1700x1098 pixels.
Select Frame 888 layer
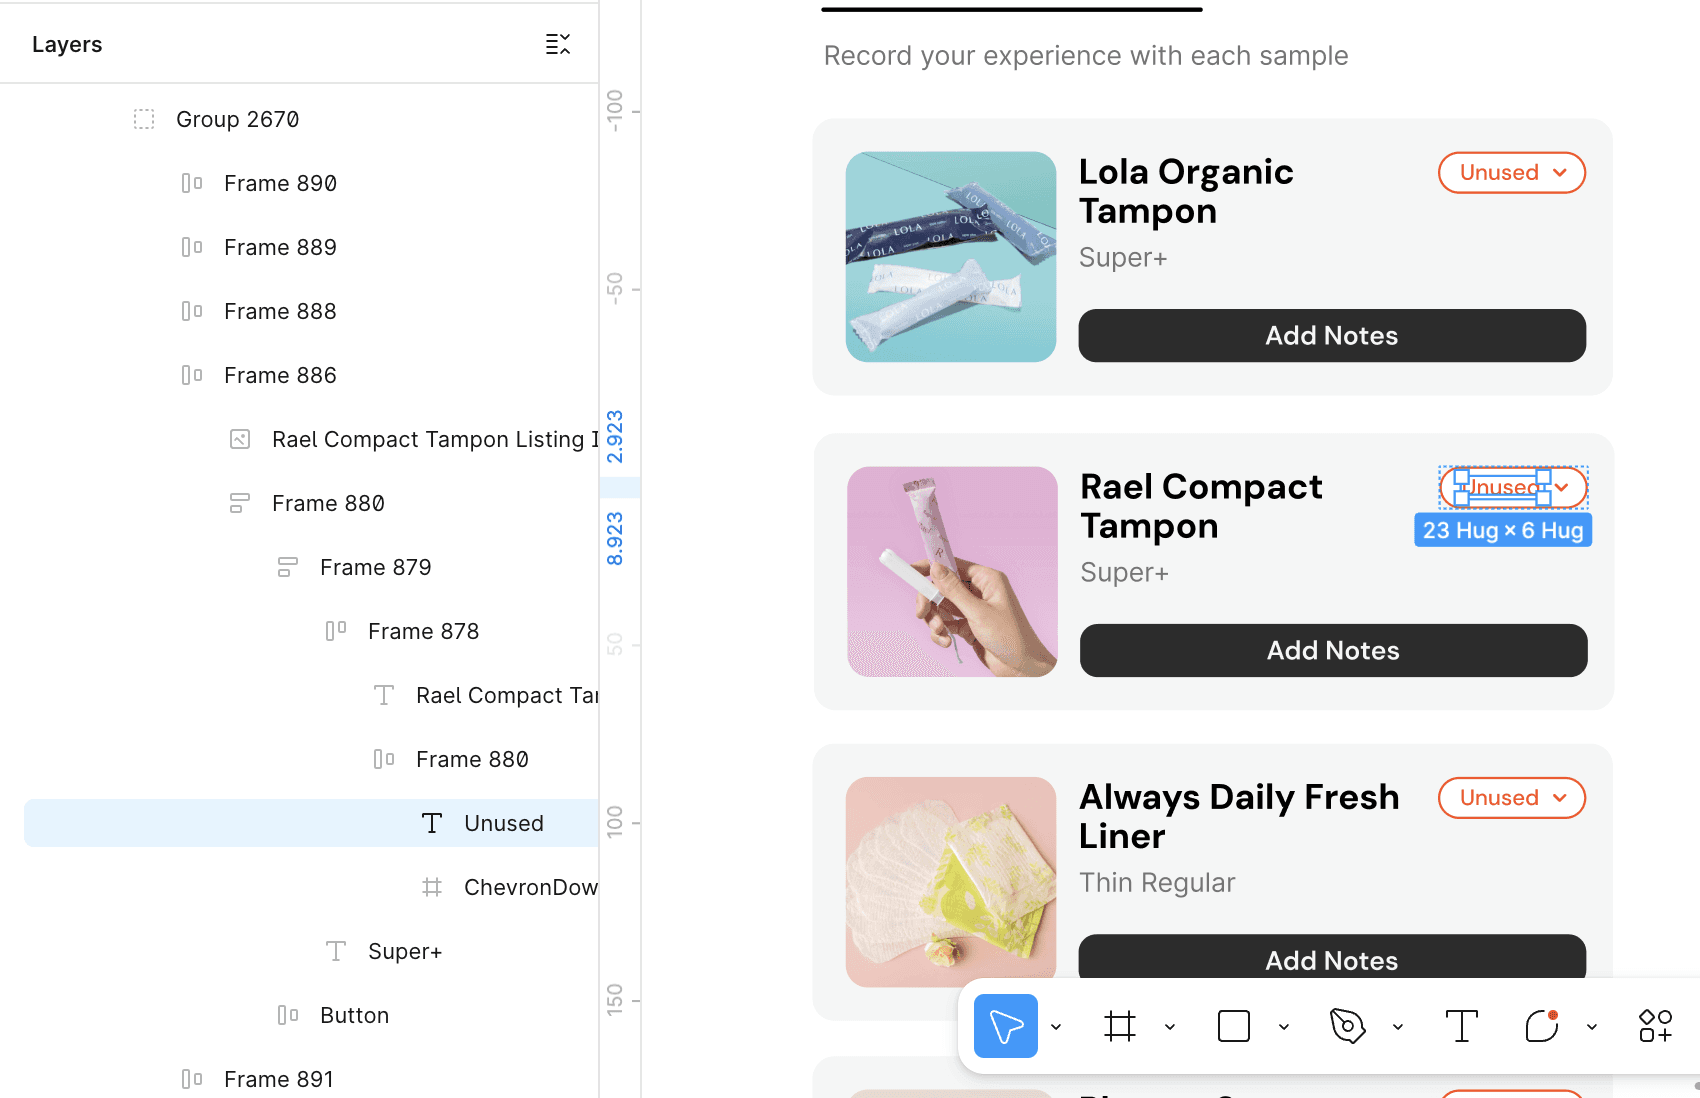[280, 311]
